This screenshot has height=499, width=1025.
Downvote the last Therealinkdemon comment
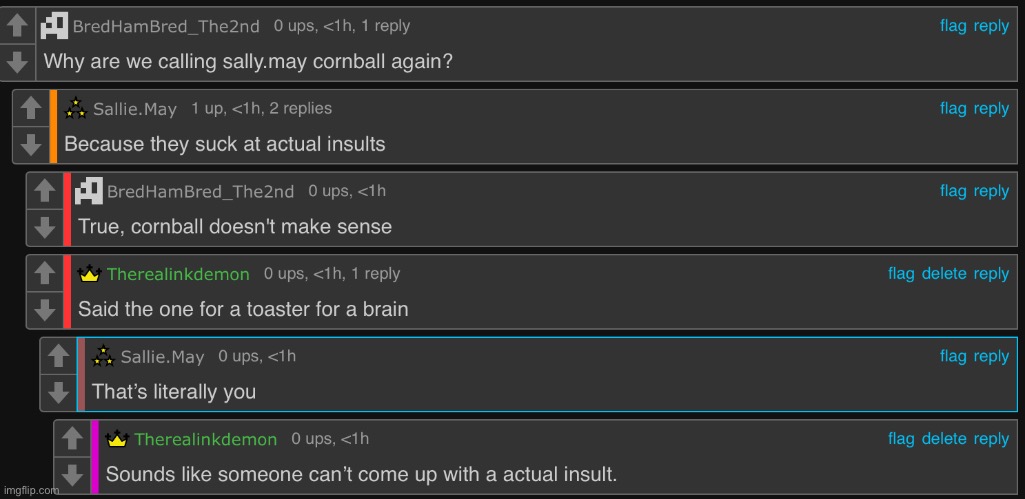coord(72,475)
